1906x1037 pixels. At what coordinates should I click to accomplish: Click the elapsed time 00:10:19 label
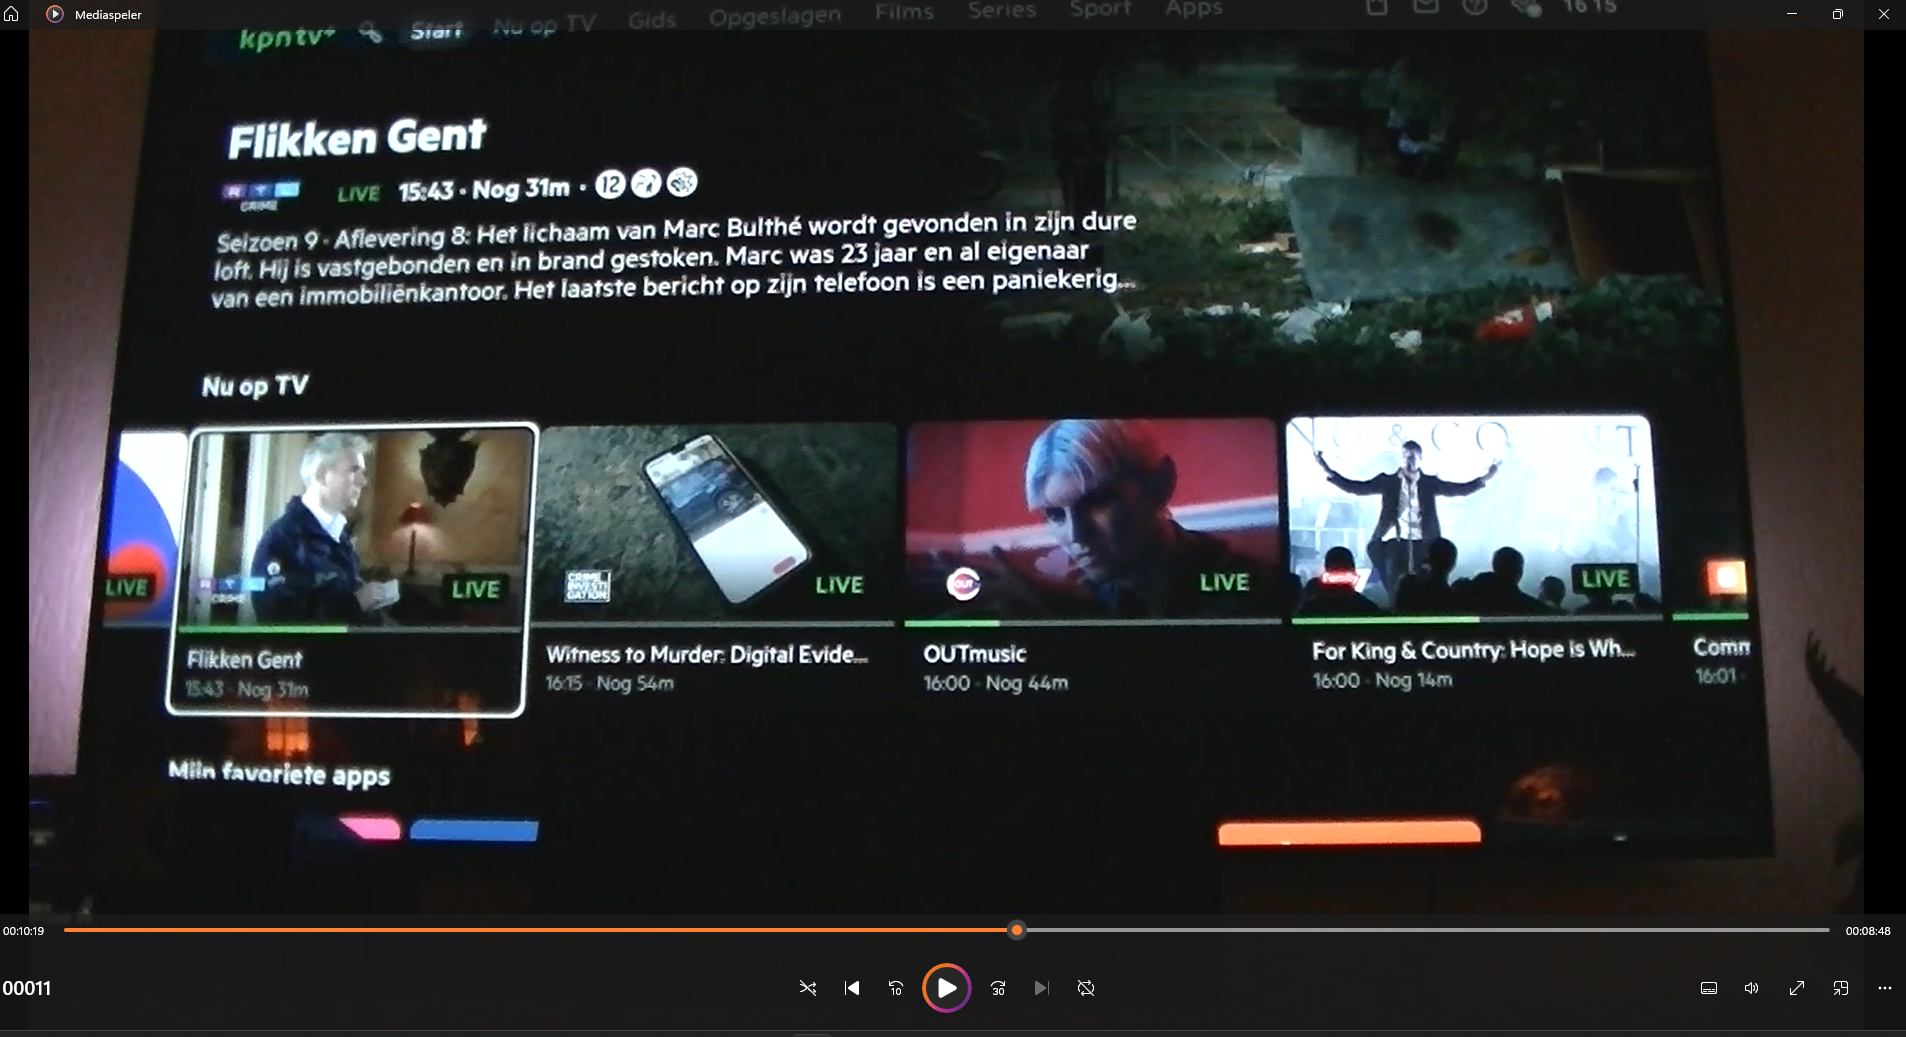click(x=23, y=931)
